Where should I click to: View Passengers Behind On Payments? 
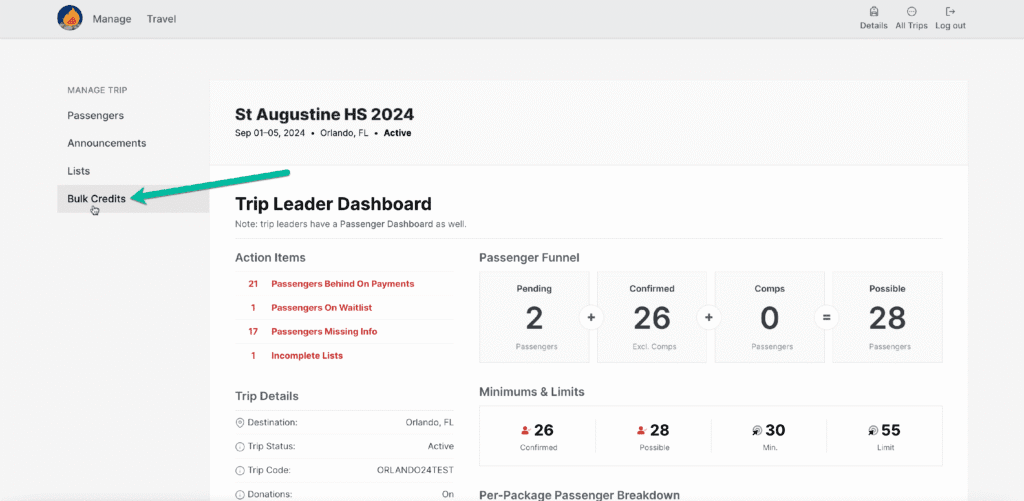click(x=342, y=284)
